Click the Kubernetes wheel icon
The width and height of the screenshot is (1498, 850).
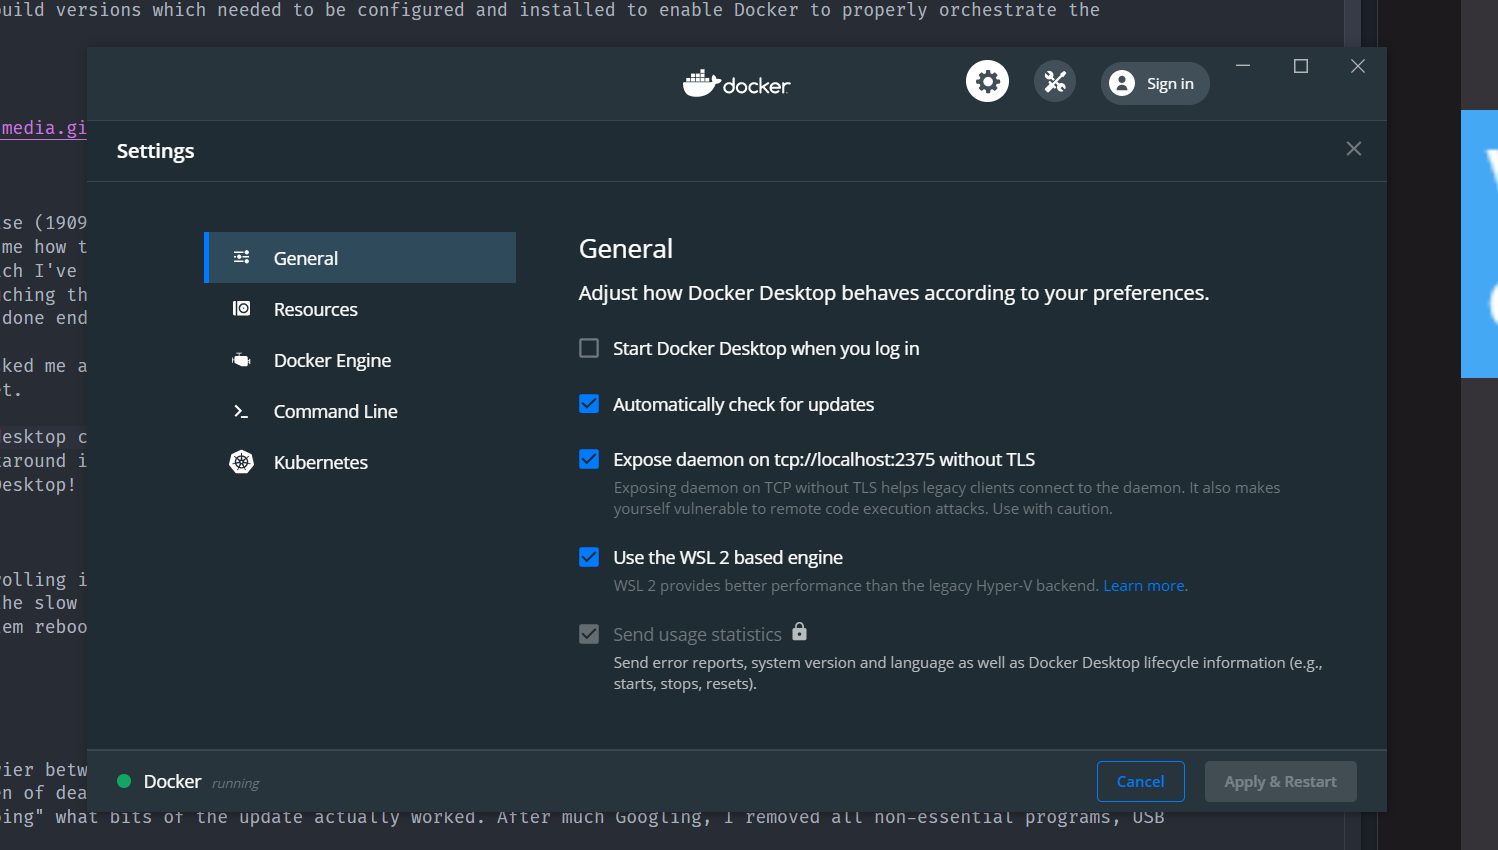tap(242, 462)
